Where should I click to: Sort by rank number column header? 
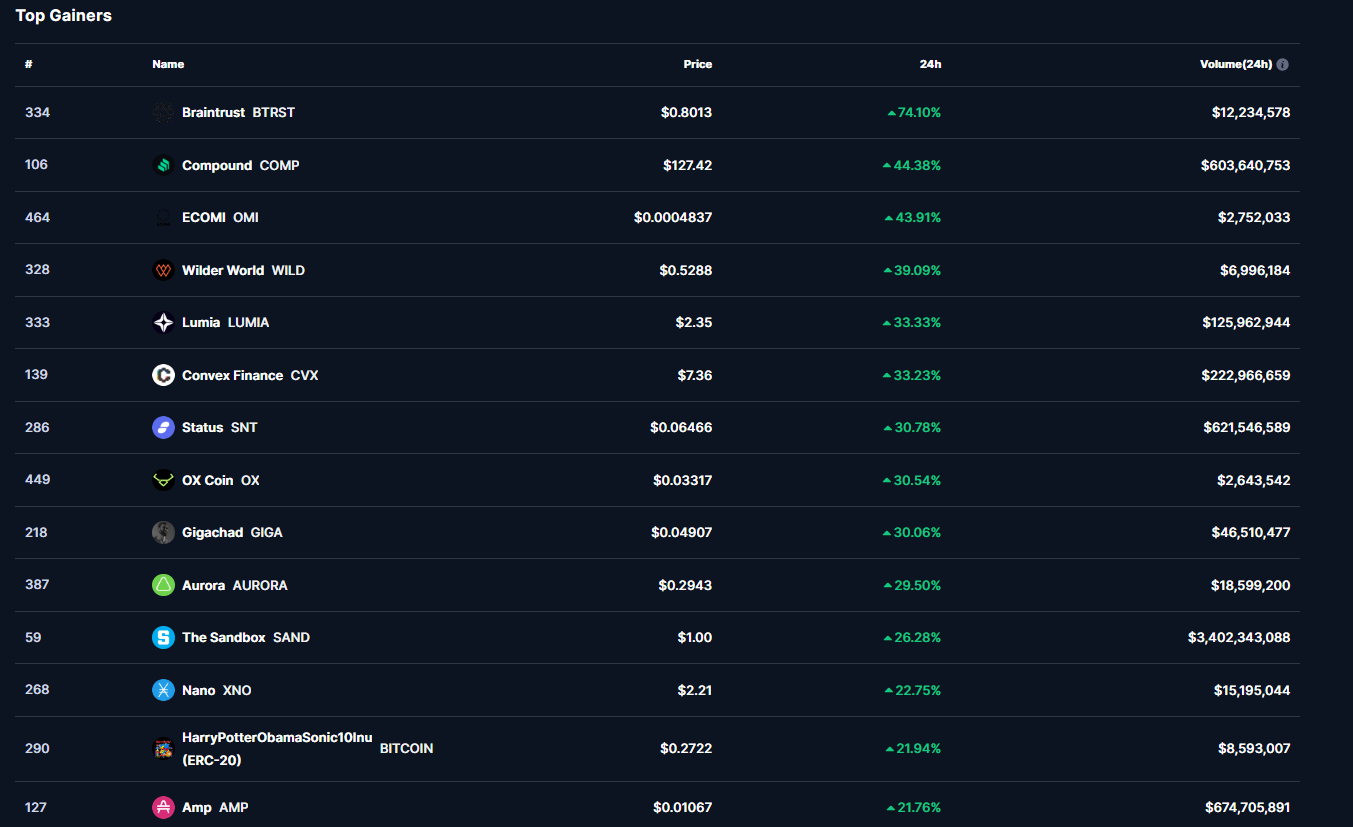29,65
